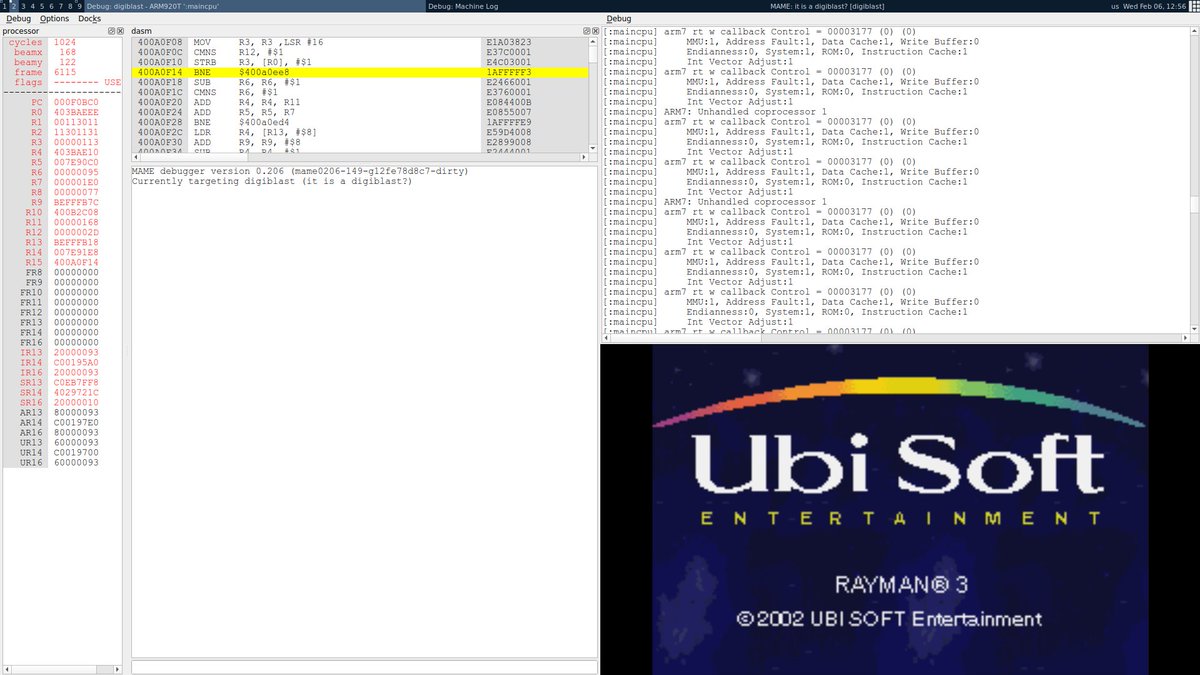Screen dimensions: 1200x675
Task: Click the R1 register value 00113011
Action: [x=76, y=123]
